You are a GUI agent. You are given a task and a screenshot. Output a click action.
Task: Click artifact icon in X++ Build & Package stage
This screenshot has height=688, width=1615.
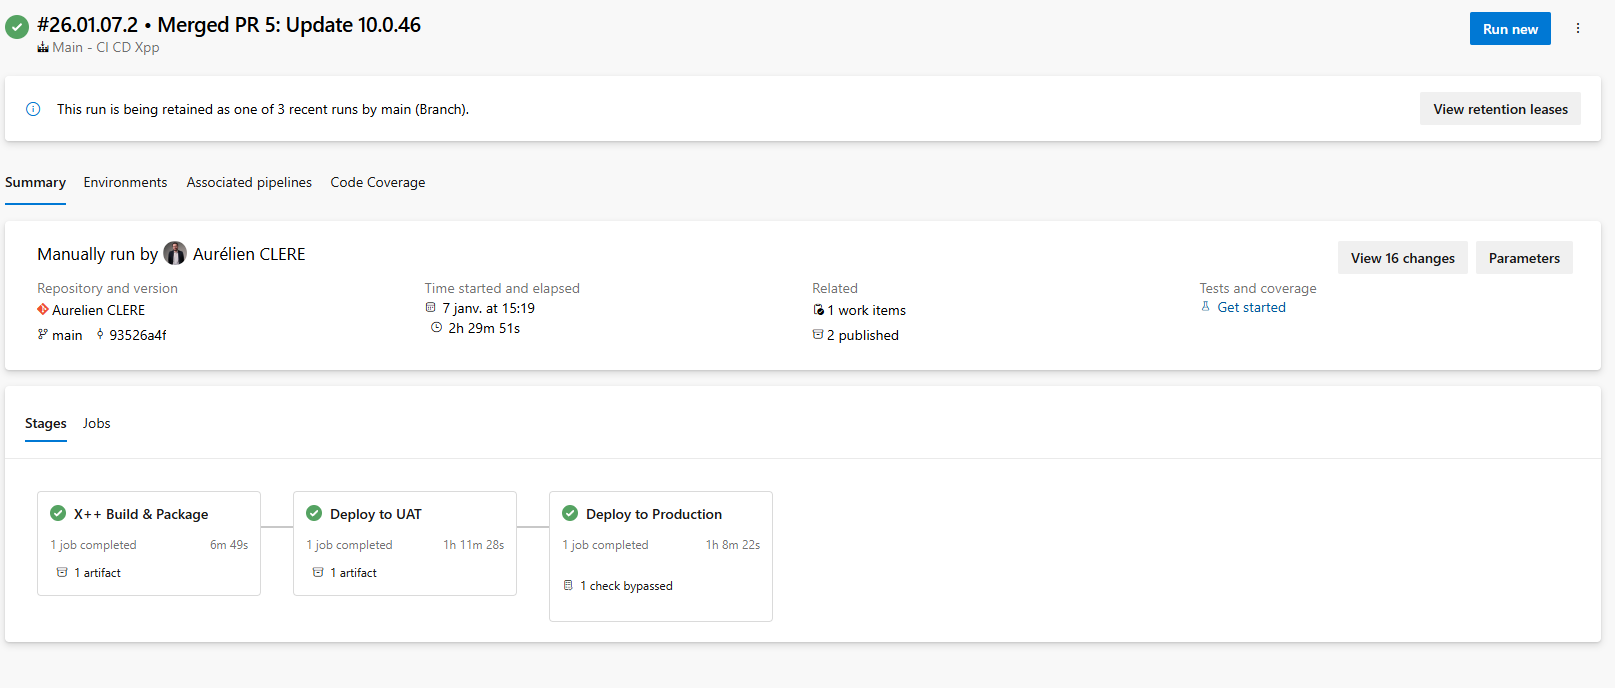pos(62,573)
